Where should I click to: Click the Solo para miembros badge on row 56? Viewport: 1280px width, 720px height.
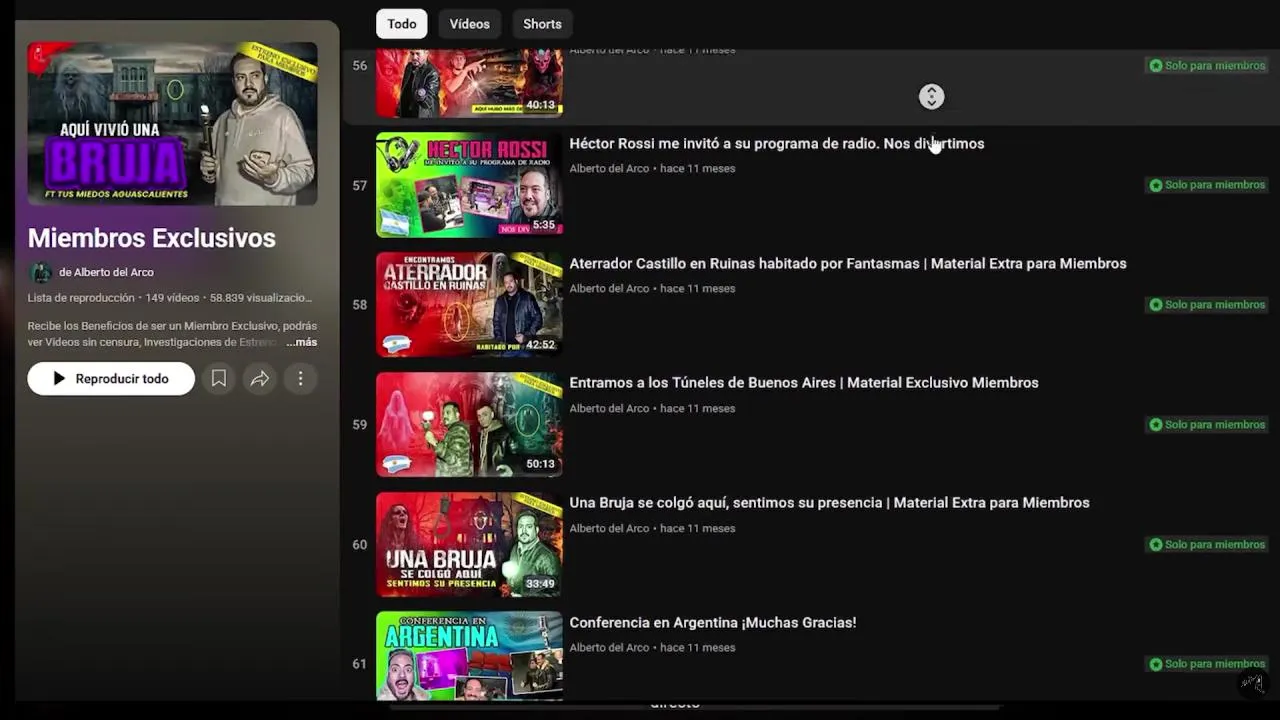tap(1207, 66)
